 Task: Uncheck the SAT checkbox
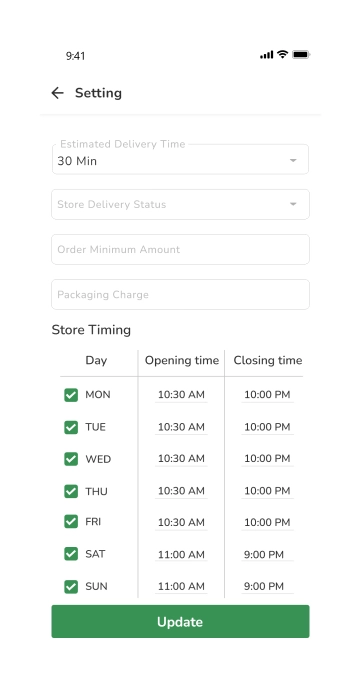point(71,554)
